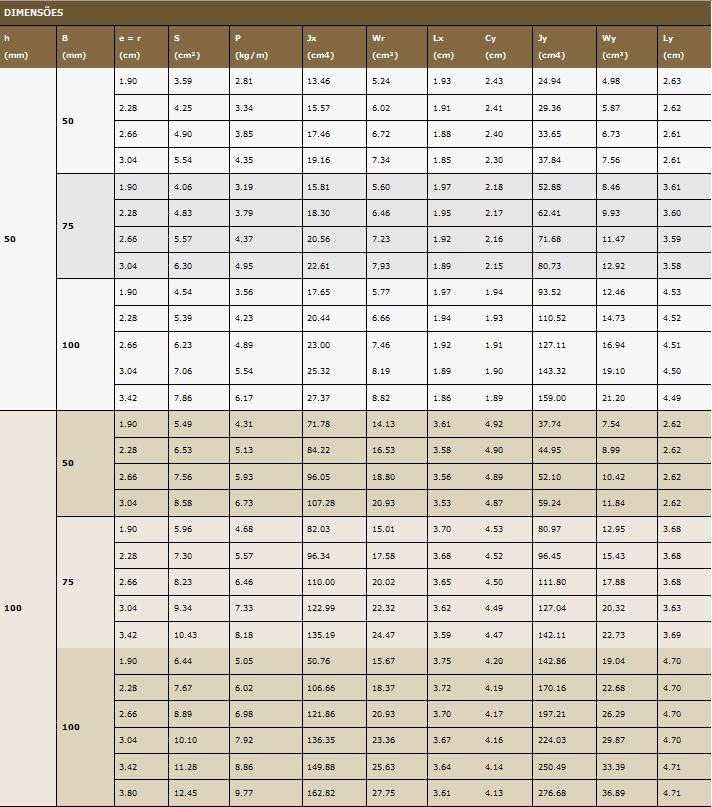This screenshot has width=712, height=807.
Task: Select the 'P (kg/m)' column header
Action: (x=266, y=47)
